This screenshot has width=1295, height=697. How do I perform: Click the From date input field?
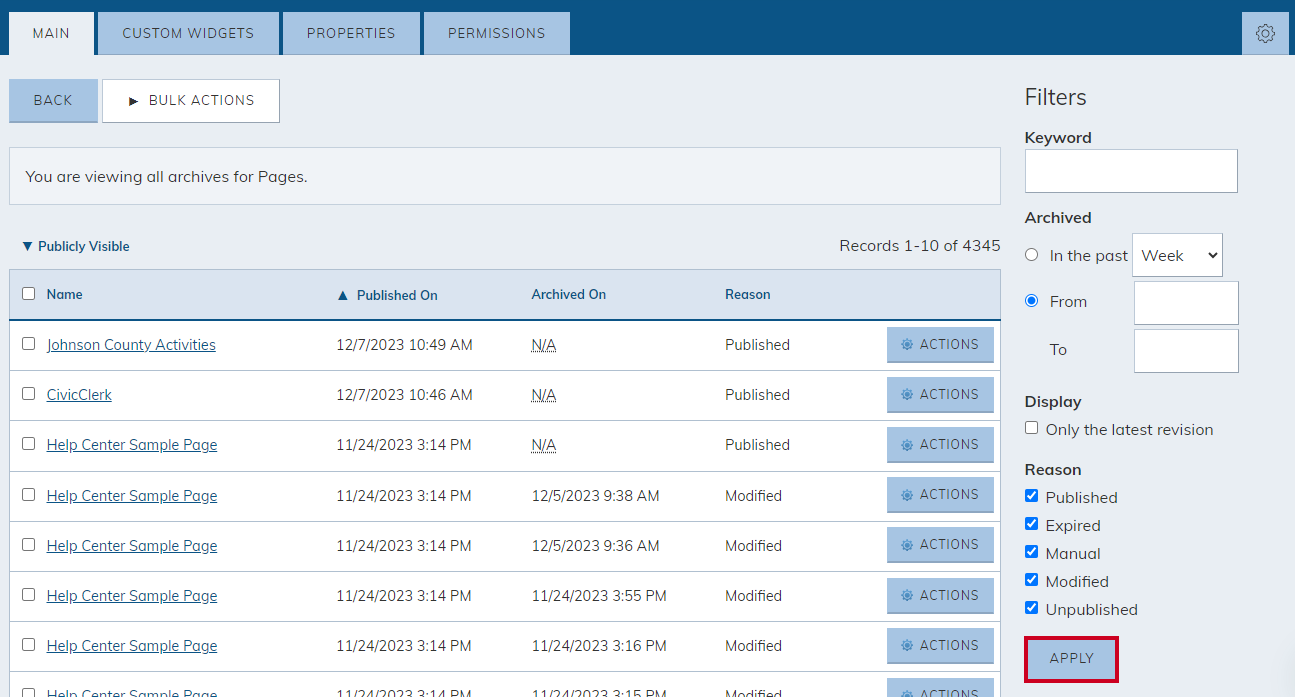[1186, 303]
